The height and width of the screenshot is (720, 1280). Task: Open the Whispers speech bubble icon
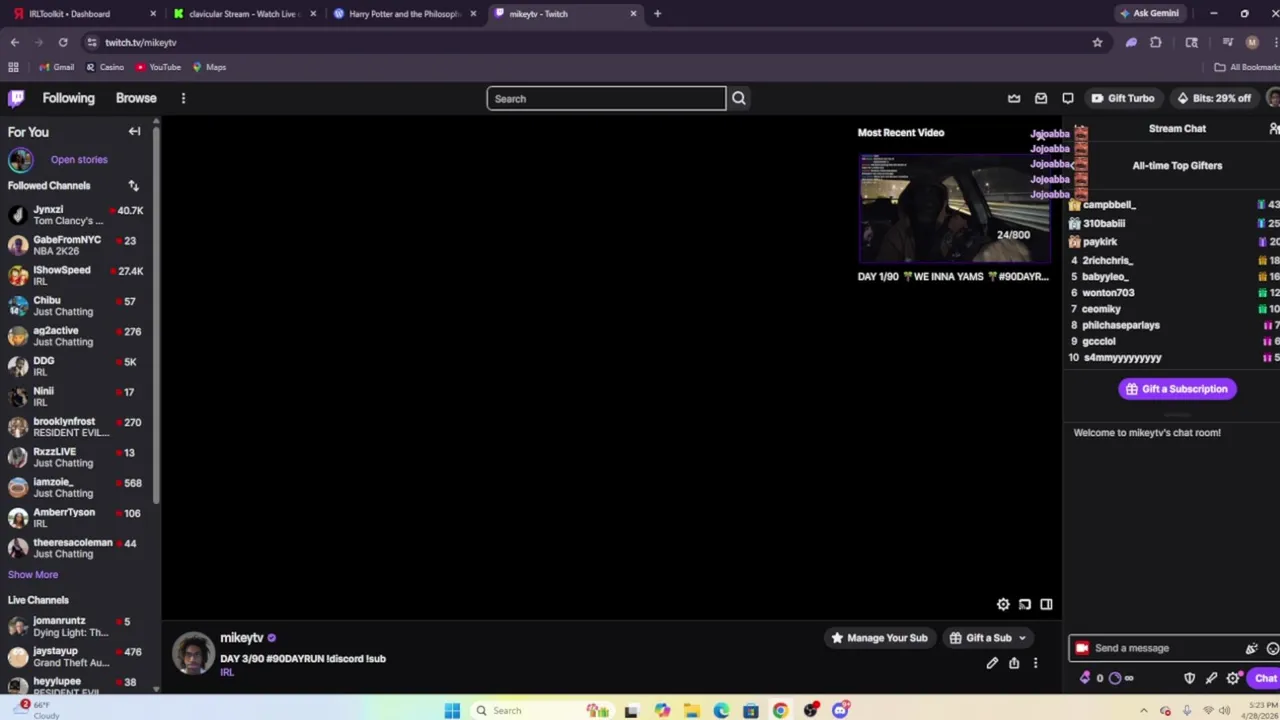[1068, 98]
